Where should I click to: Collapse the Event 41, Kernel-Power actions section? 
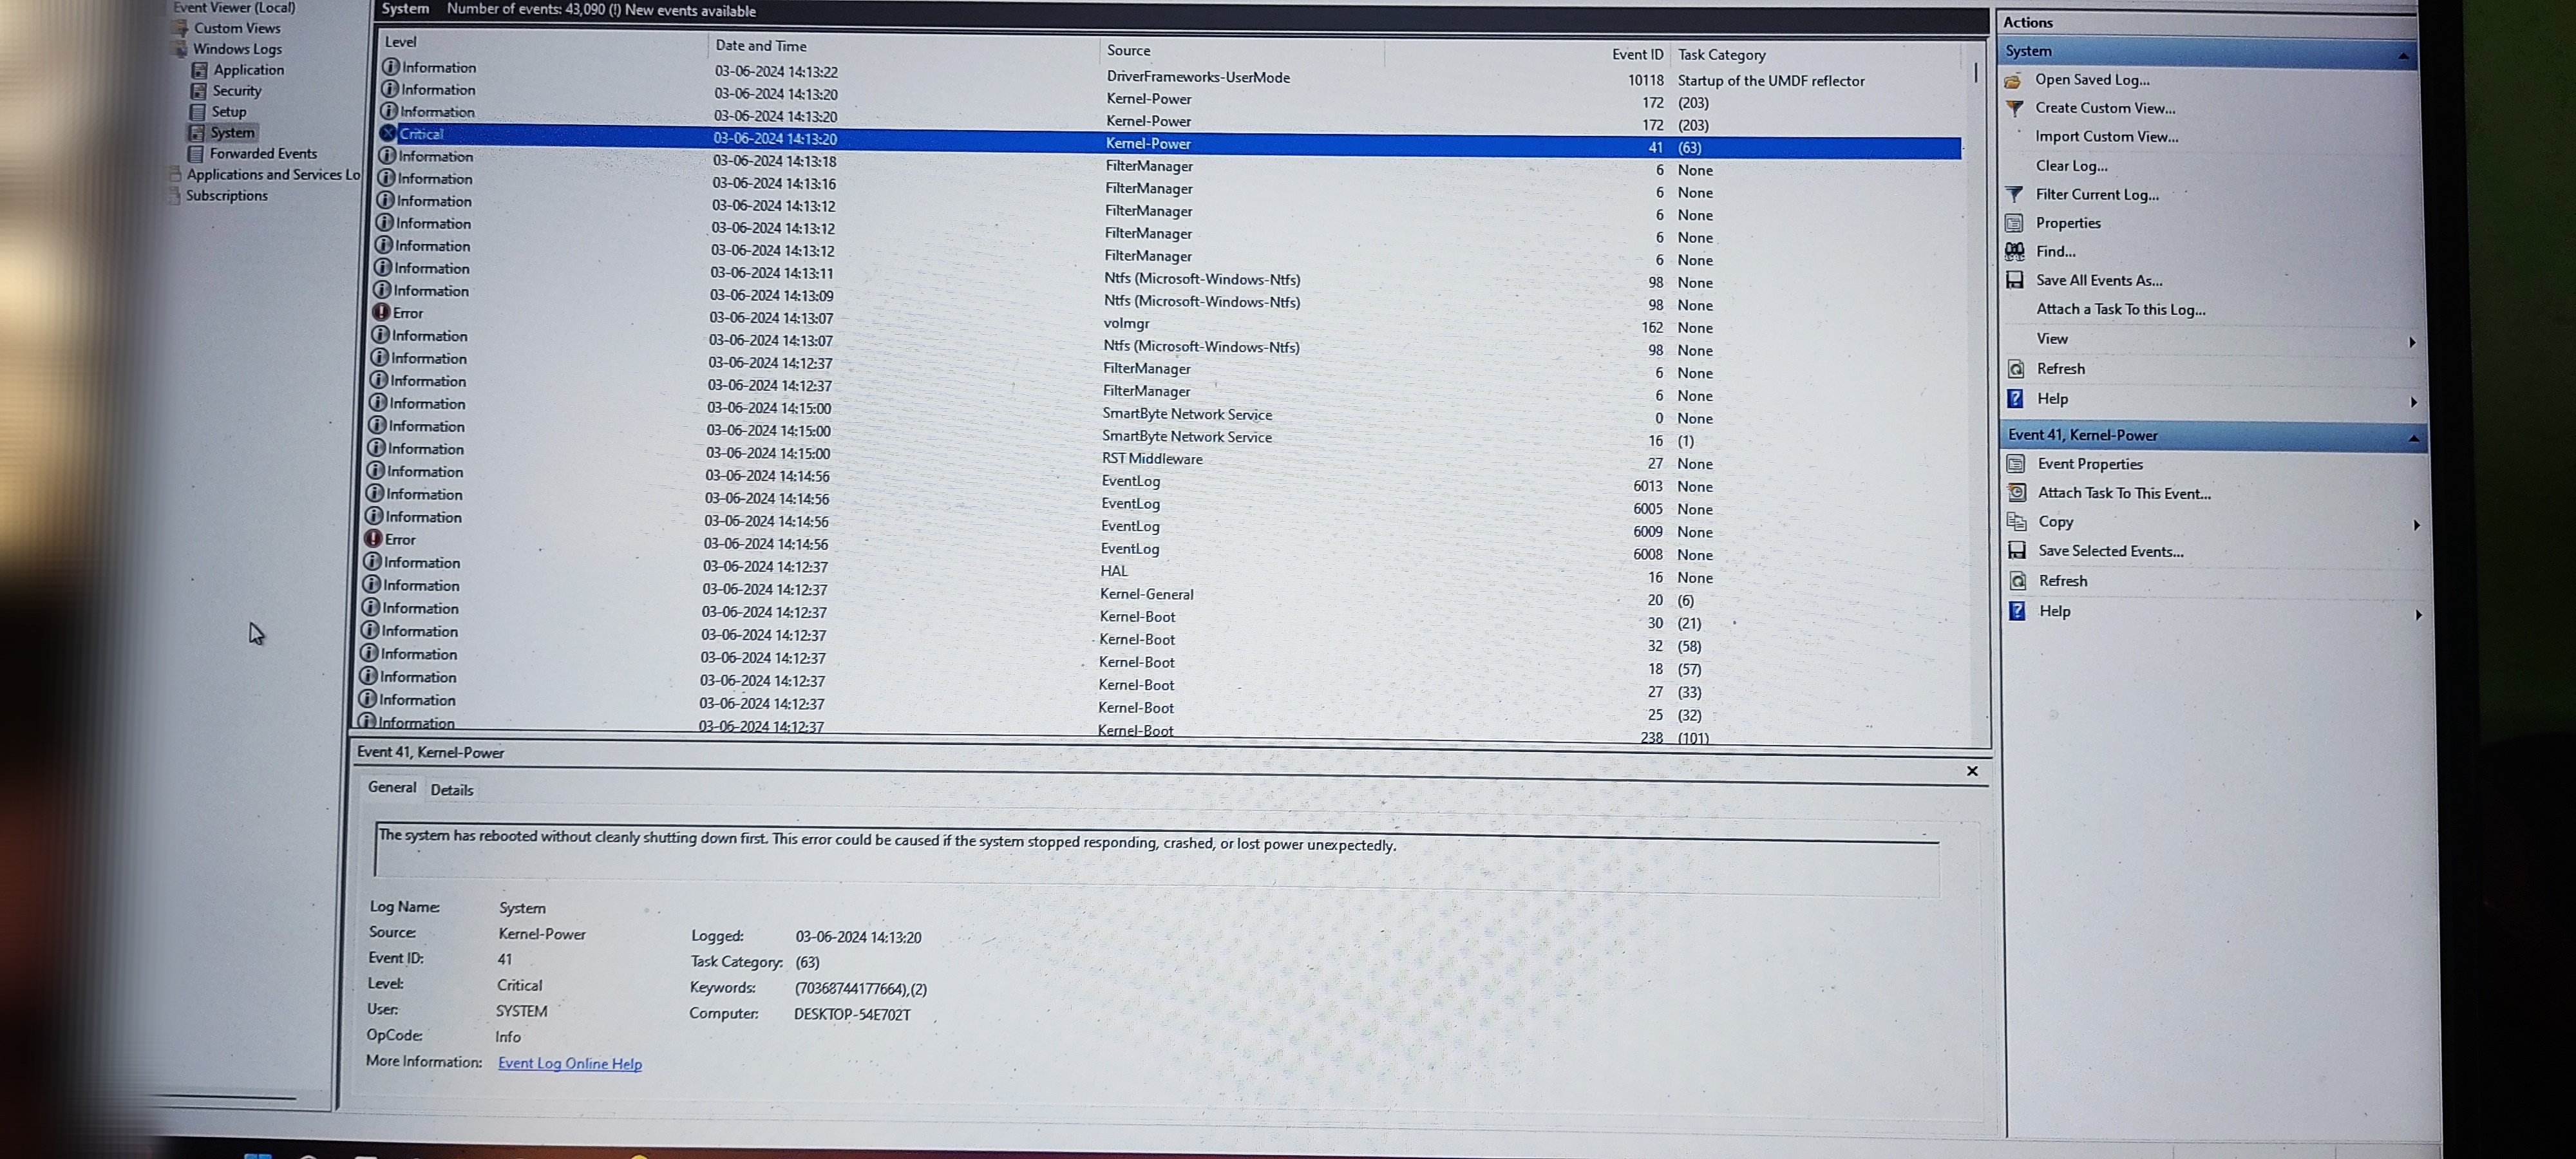click(x=2413, y=438)
